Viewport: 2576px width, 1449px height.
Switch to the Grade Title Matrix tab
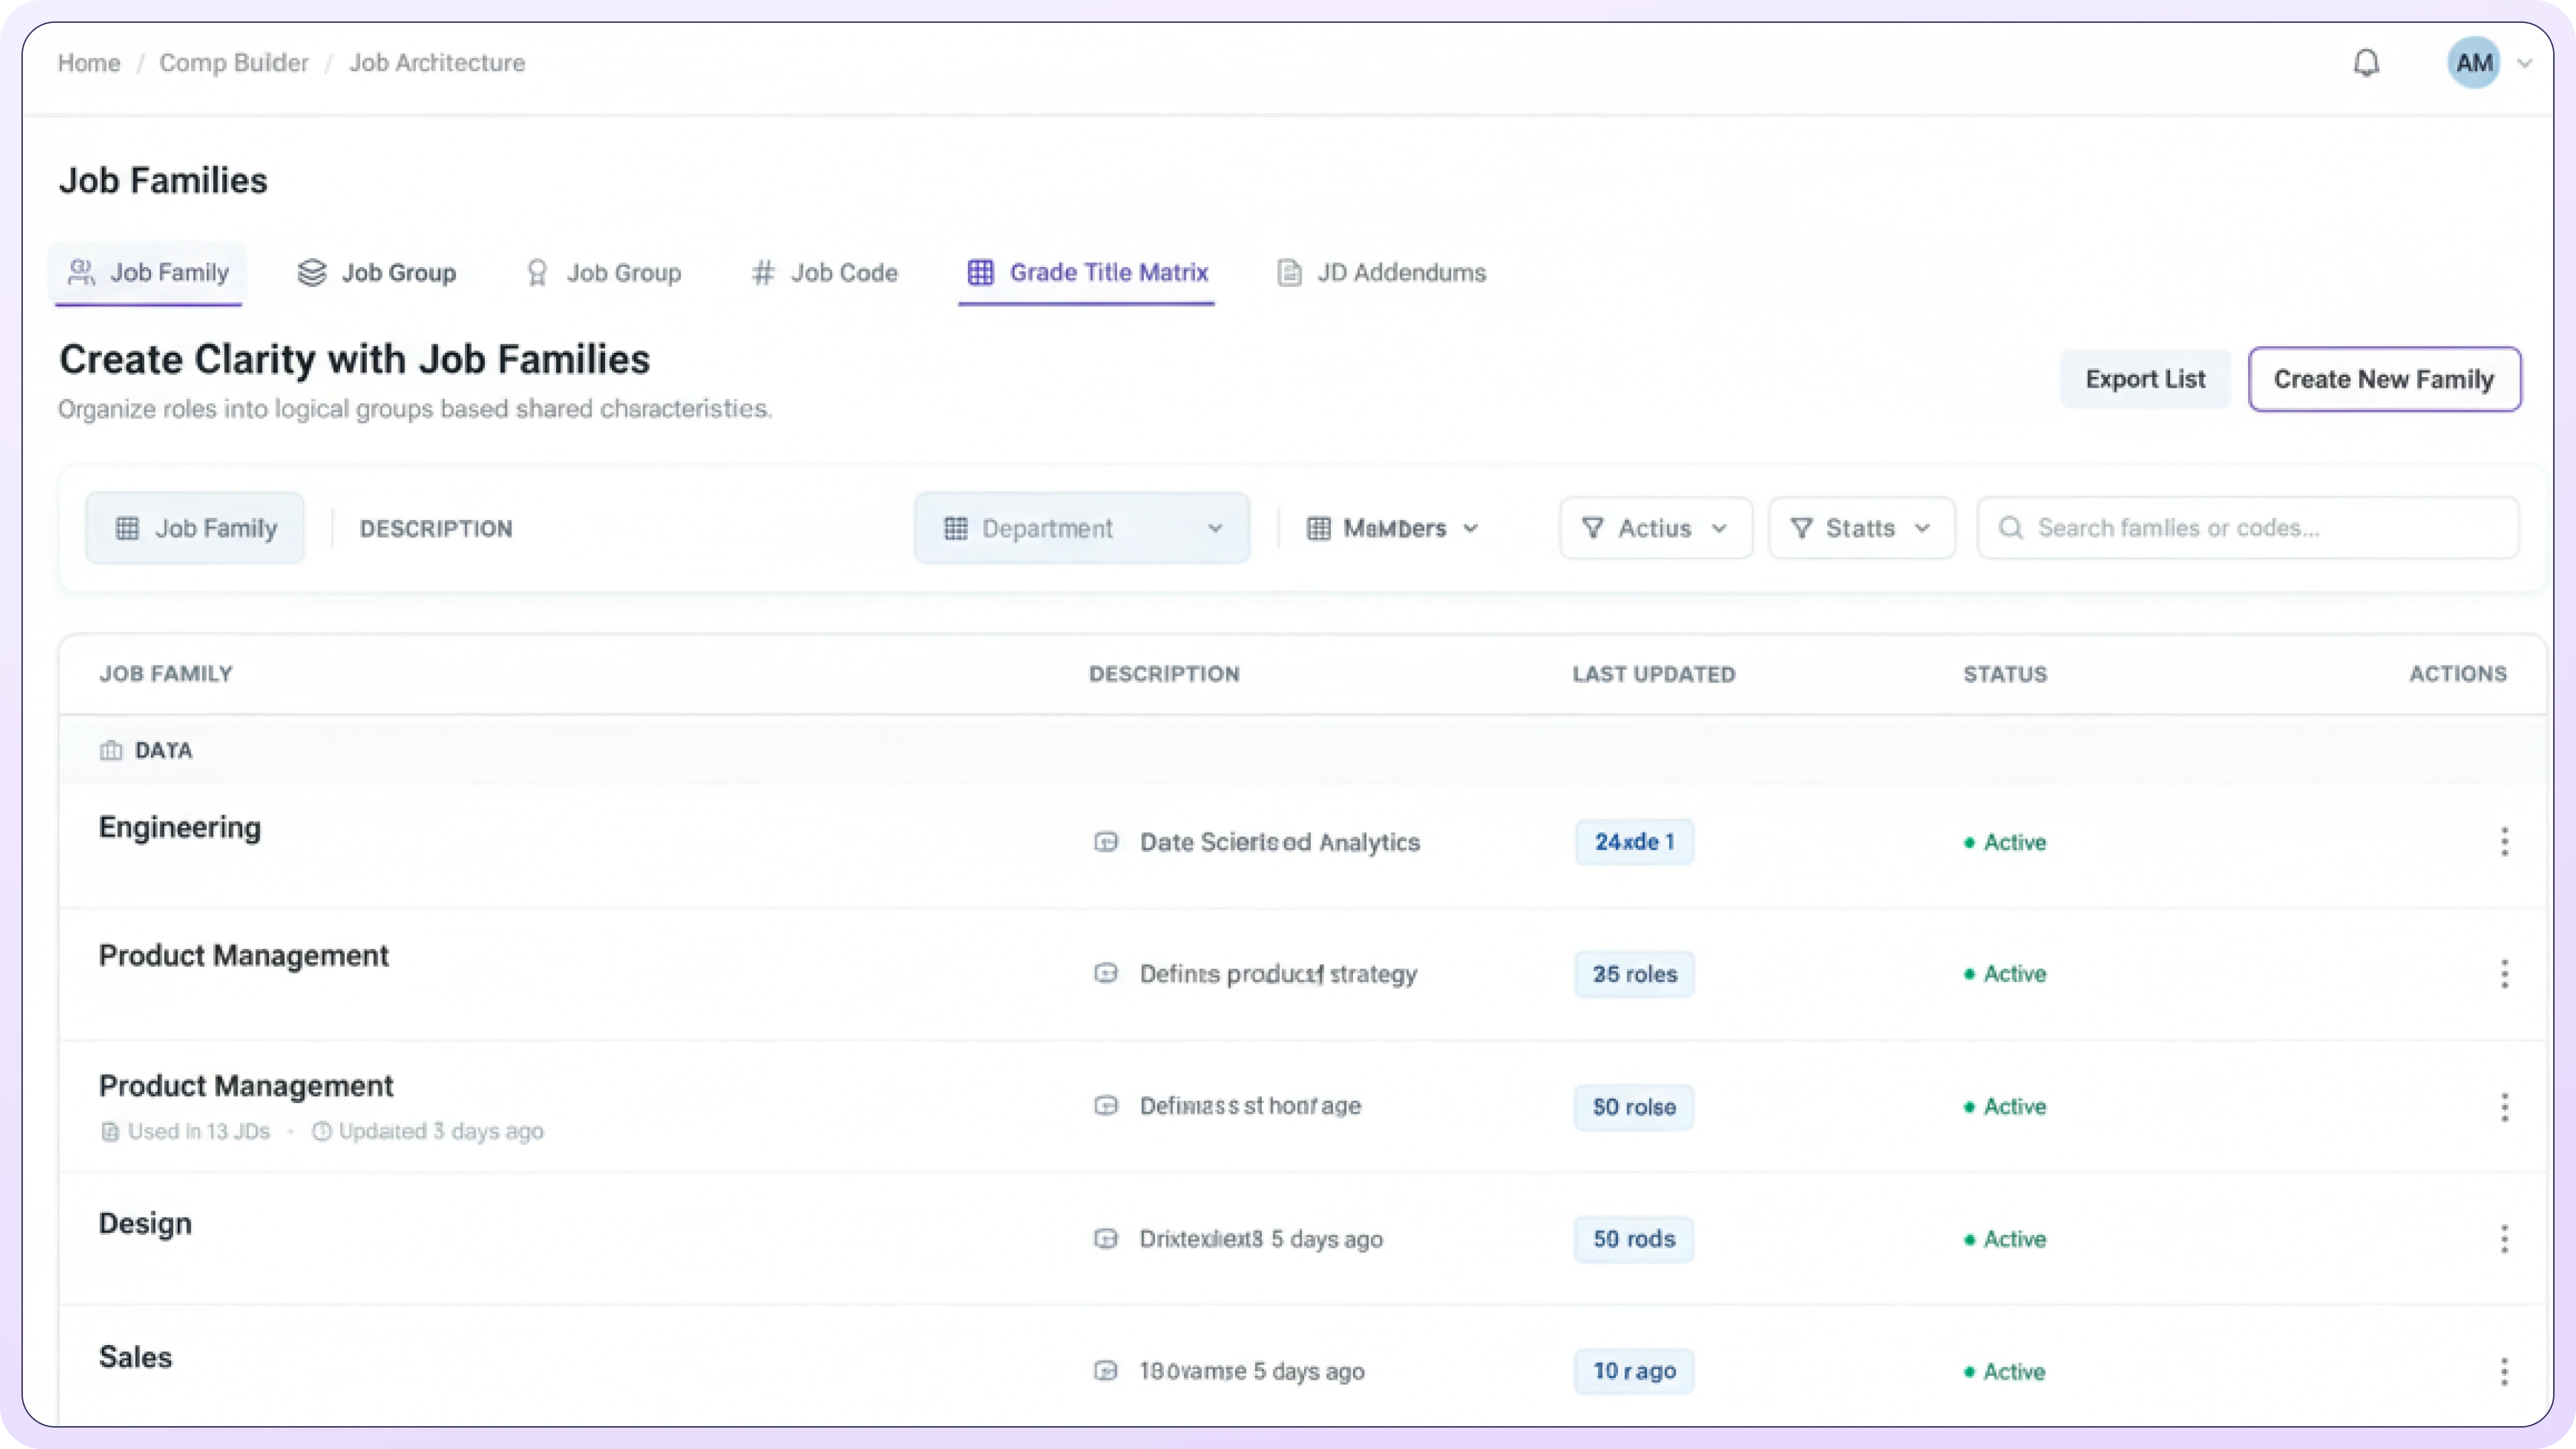pos(1087,273)
